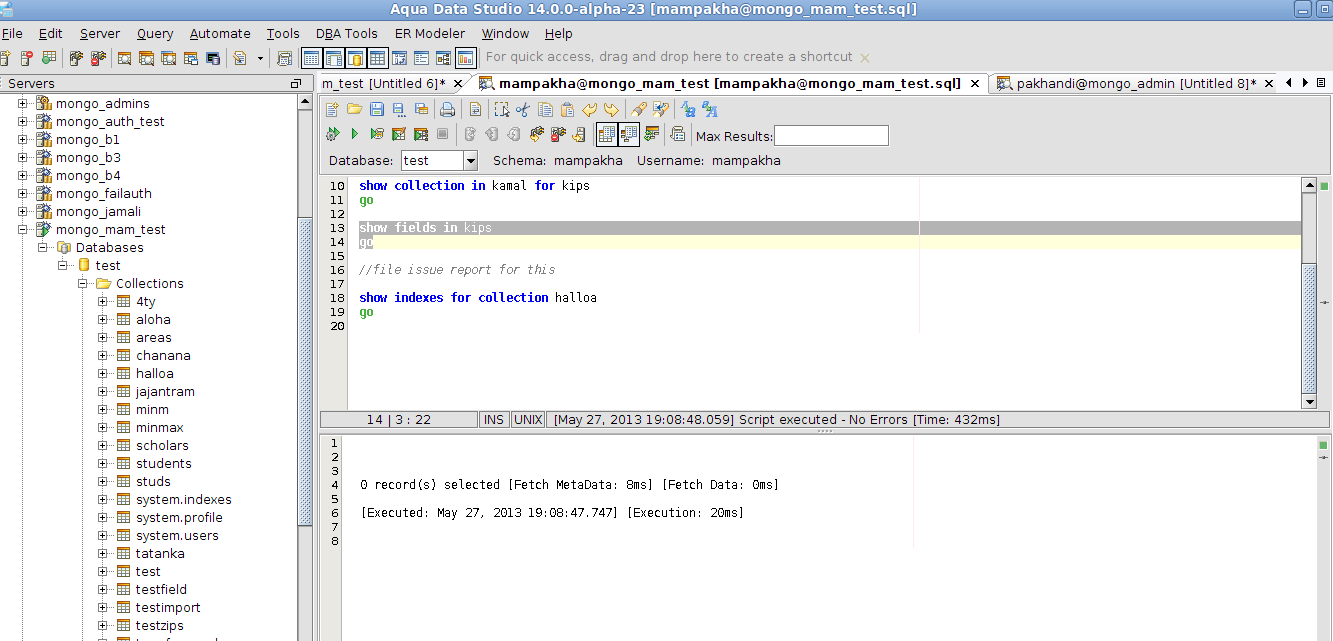Image resolution: width=1333 pixels, height=641 pixels.
Task: Click the new script icon in editor toolbar
Action: [x=332, y=109]
